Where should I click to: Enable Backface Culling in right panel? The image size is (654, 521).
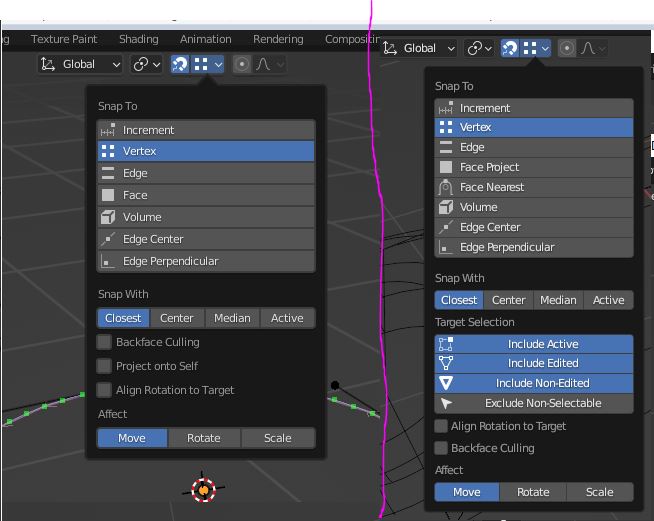coord(441,448)
